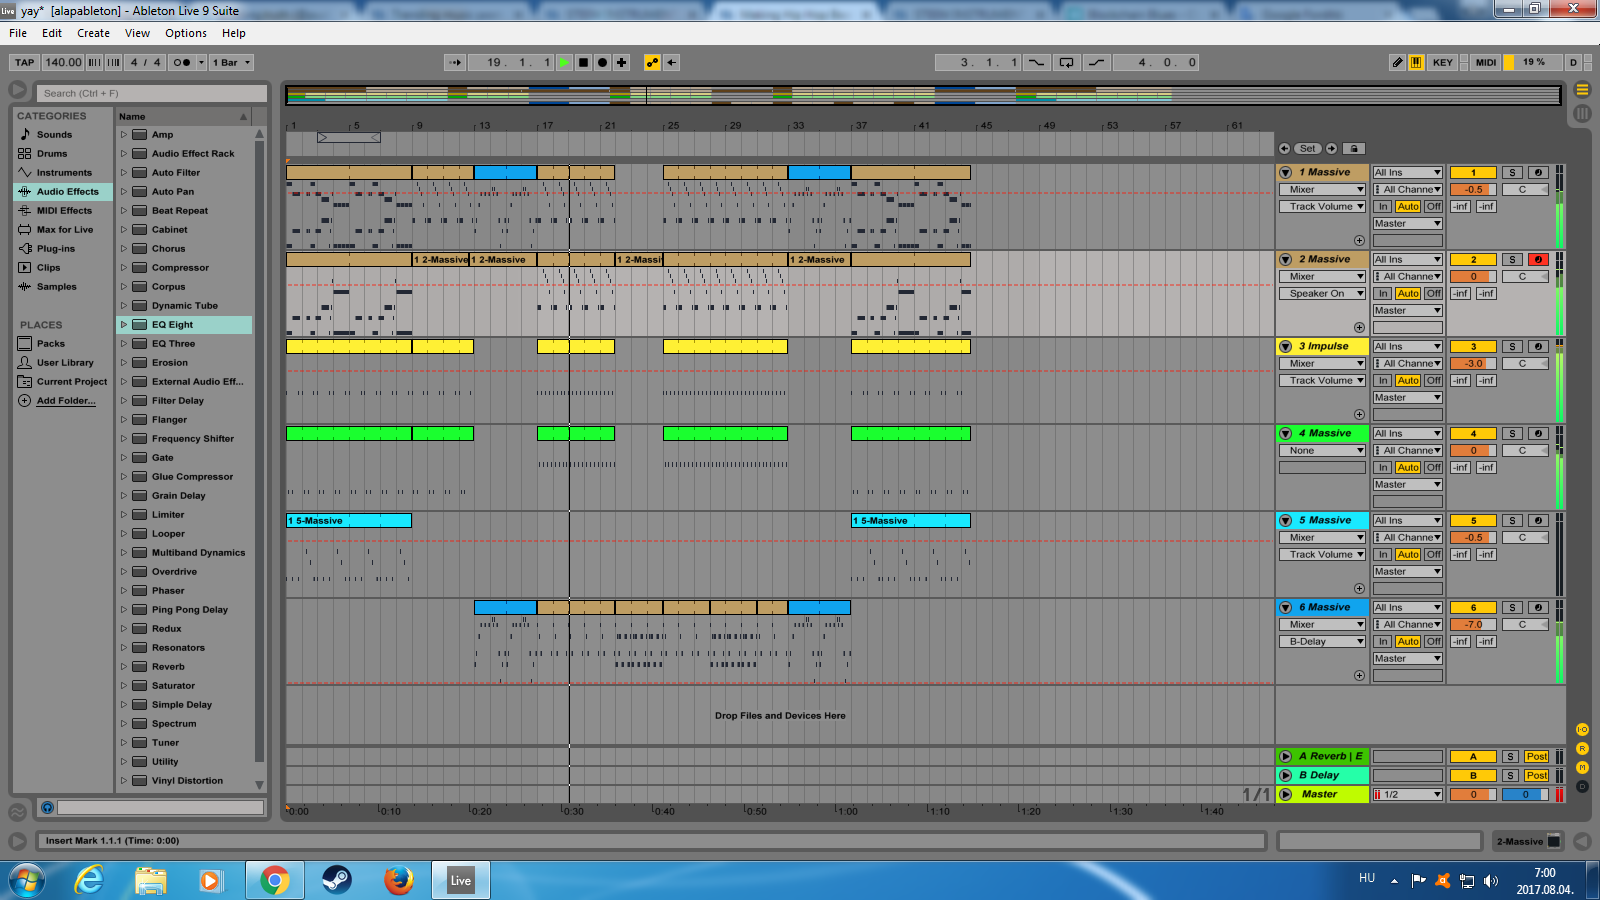Open the Create menu
The width and height of the screenshot is (1600, 900).
tap(93, 33)
